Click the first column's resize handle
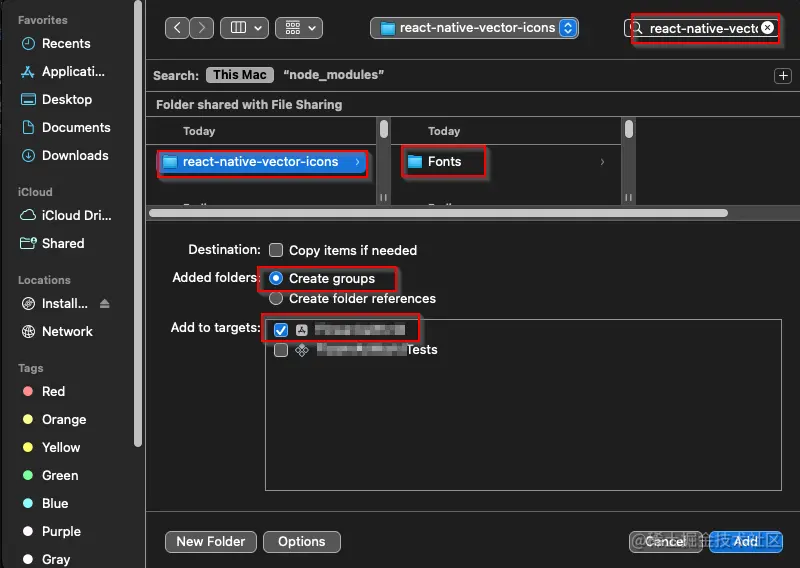Viewport: 800px width, 568px height. pyautogui.click(x=383, y=197)
